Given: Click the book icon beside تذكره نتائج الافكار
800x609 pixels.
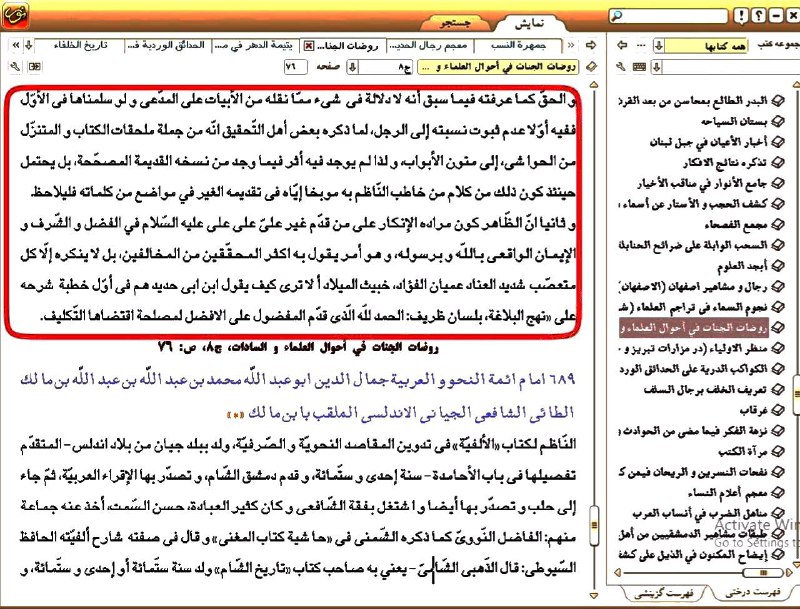Looking at the screenshot, I should click(x=777, y=163).
